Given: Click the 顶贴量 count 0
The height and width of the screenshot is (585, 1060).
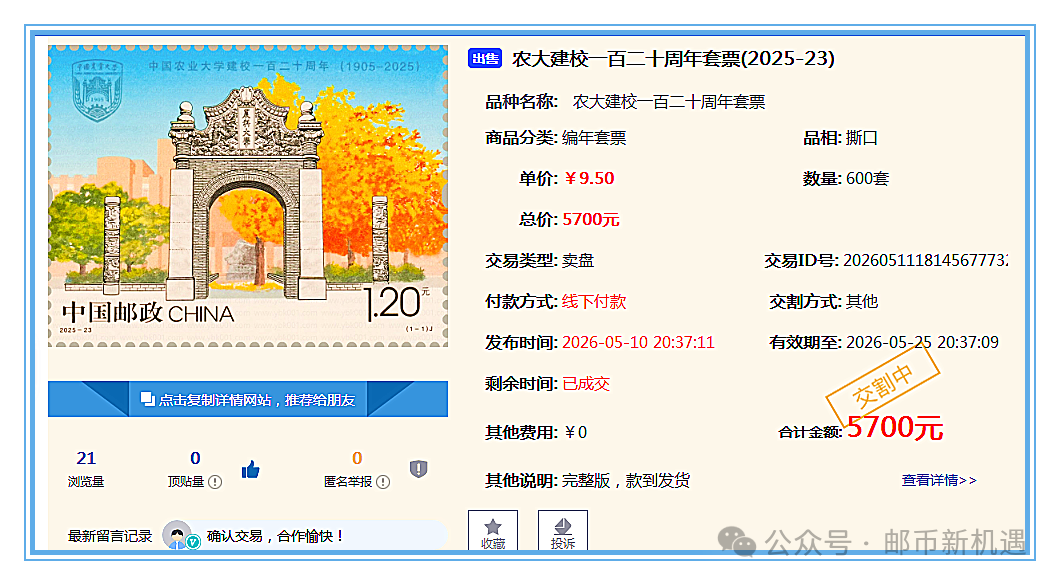Looking at the screenshot, I should pyautogui.click(x=195, y=458).
